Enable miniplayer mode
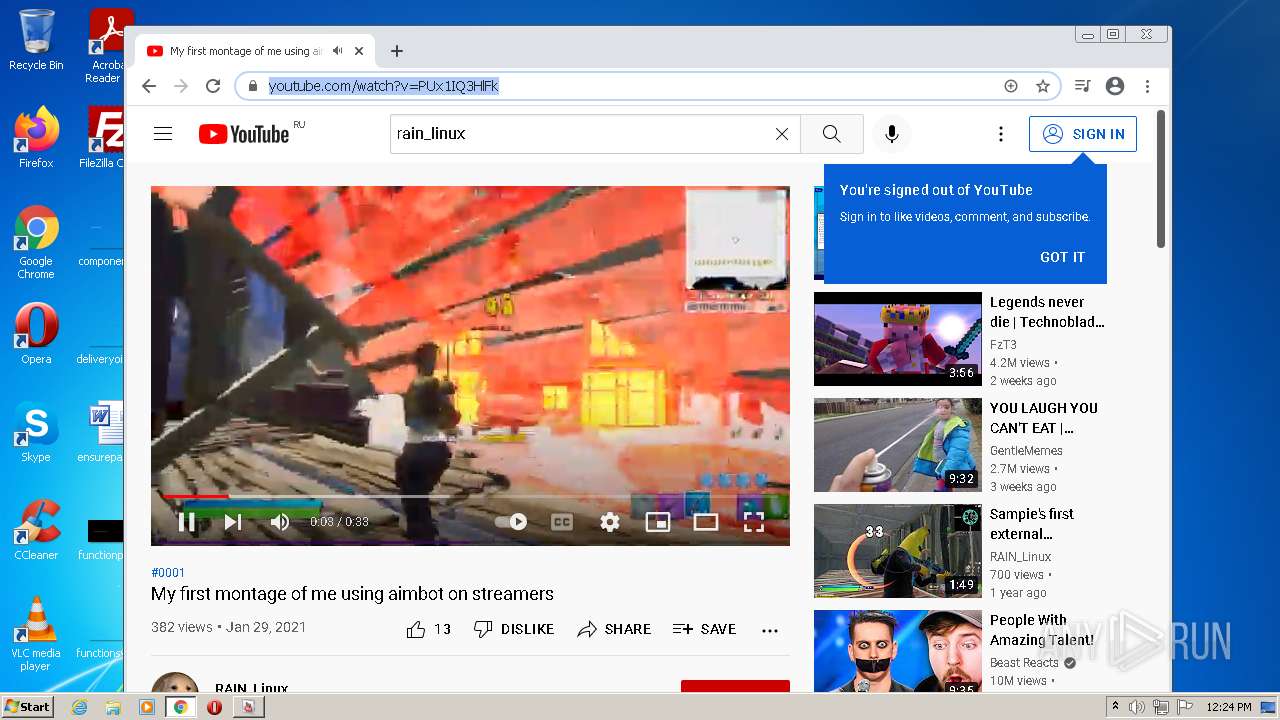 (x=658, y=521)
